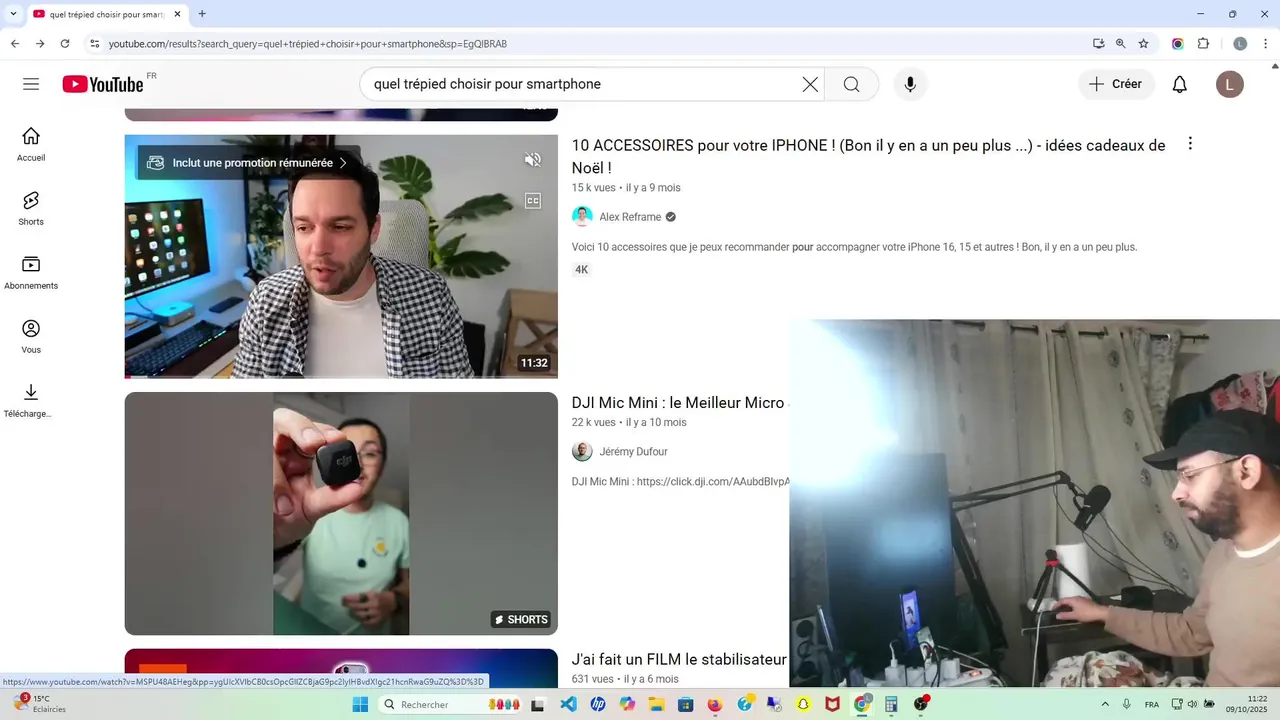Open the Windows Start button
This screenshot has height=720, width=1280.
(360, 704)
